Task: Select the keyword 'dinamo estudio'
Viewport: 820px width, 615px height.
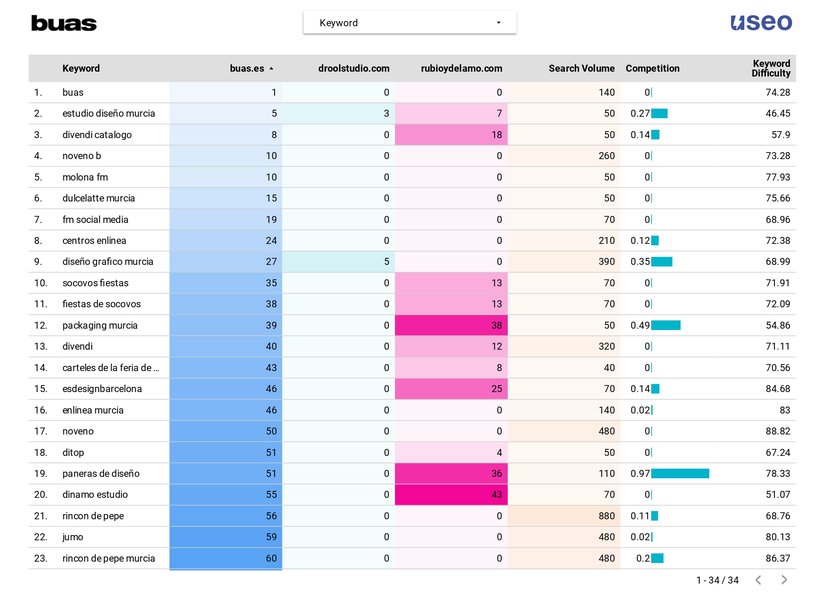Action: coord(95,494)
